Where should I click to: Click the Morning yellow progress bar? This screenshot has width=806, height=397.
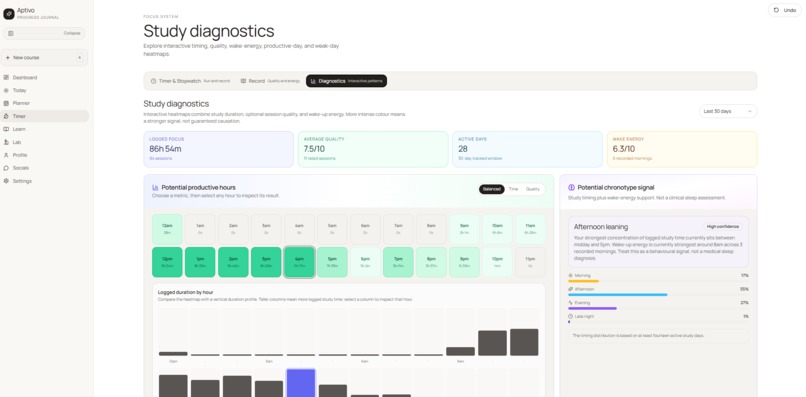583,281
